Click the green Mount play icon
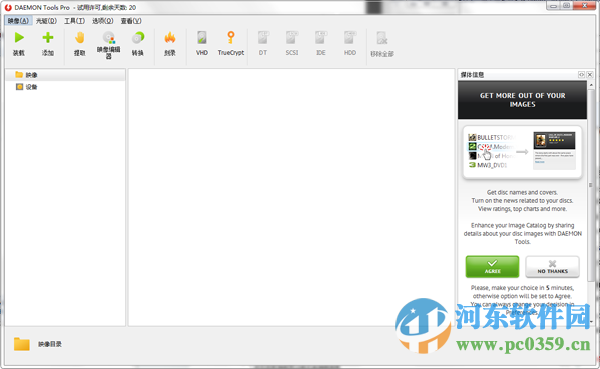Screen dimensions: 600x369 (x=19, y=38)
